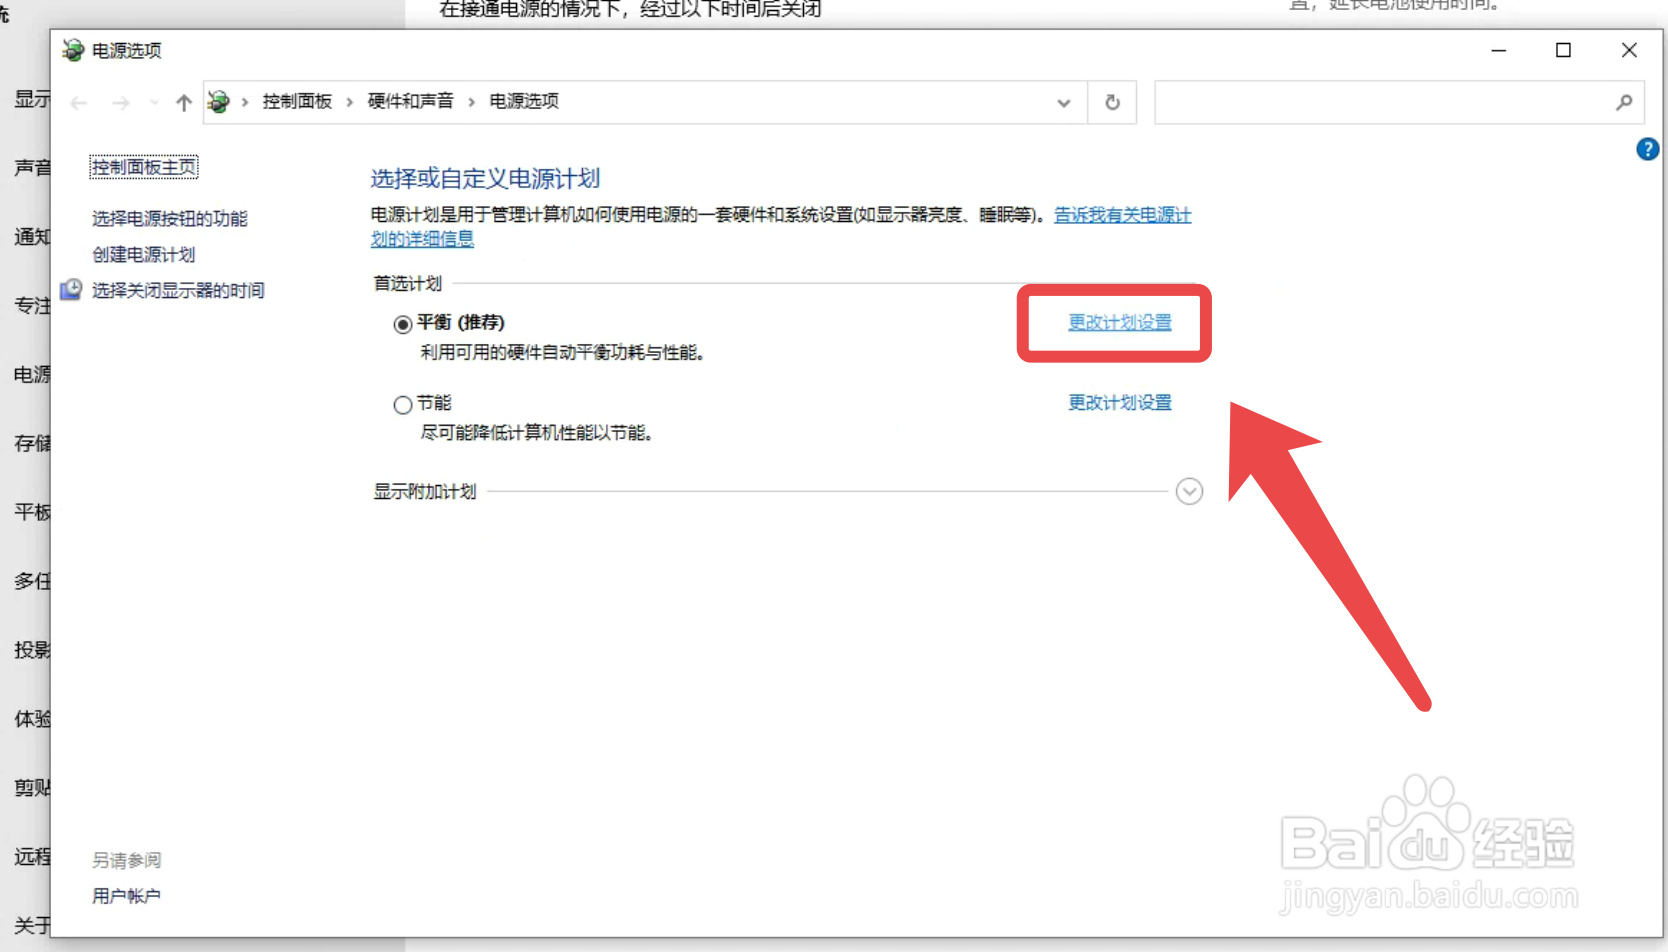Click the search magnifier icon
The width and height of the screenshot is (1668, 952).
pos(1624,102)
